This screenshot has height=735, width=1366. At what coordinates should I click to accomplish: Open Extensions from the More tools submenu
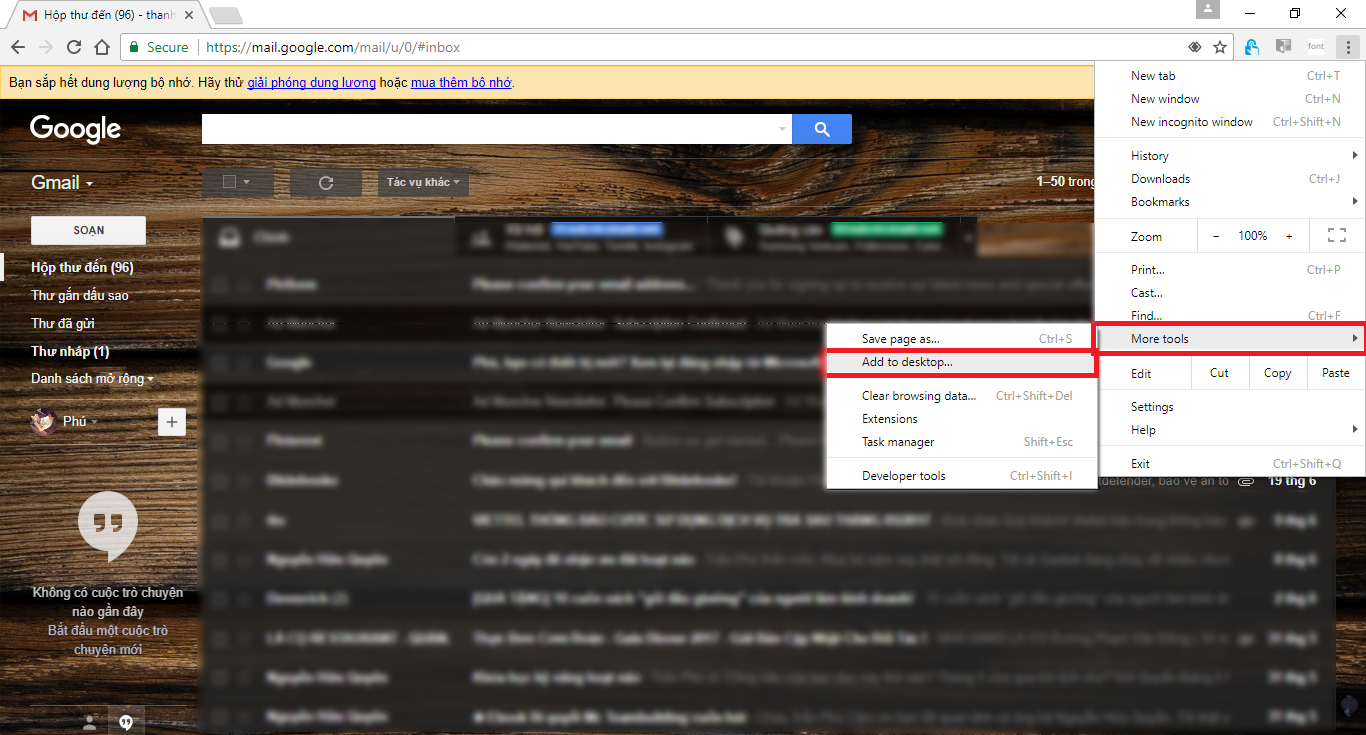(961, 419)
